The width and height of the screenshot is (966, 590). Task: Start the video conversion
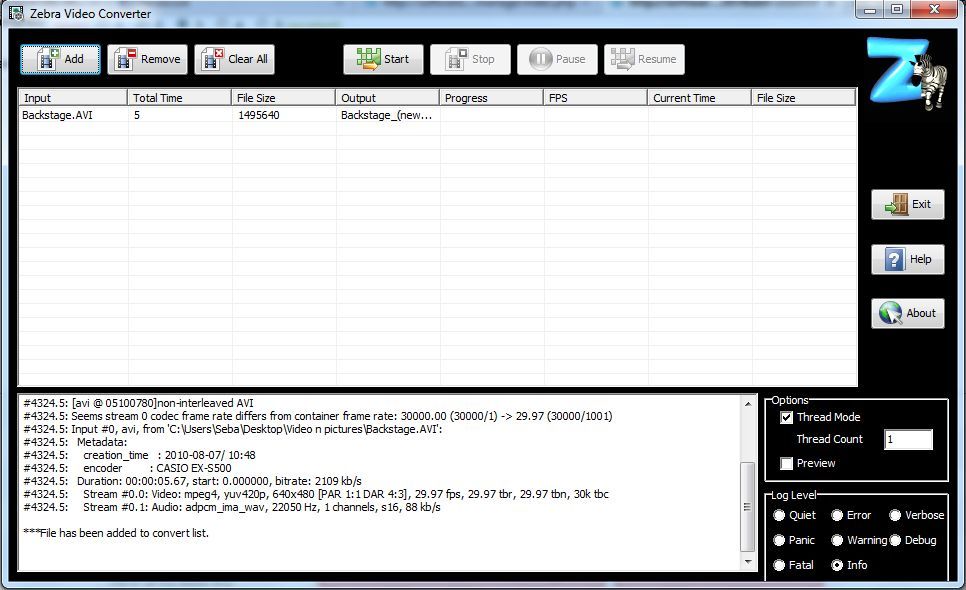(x=383, y=59)
